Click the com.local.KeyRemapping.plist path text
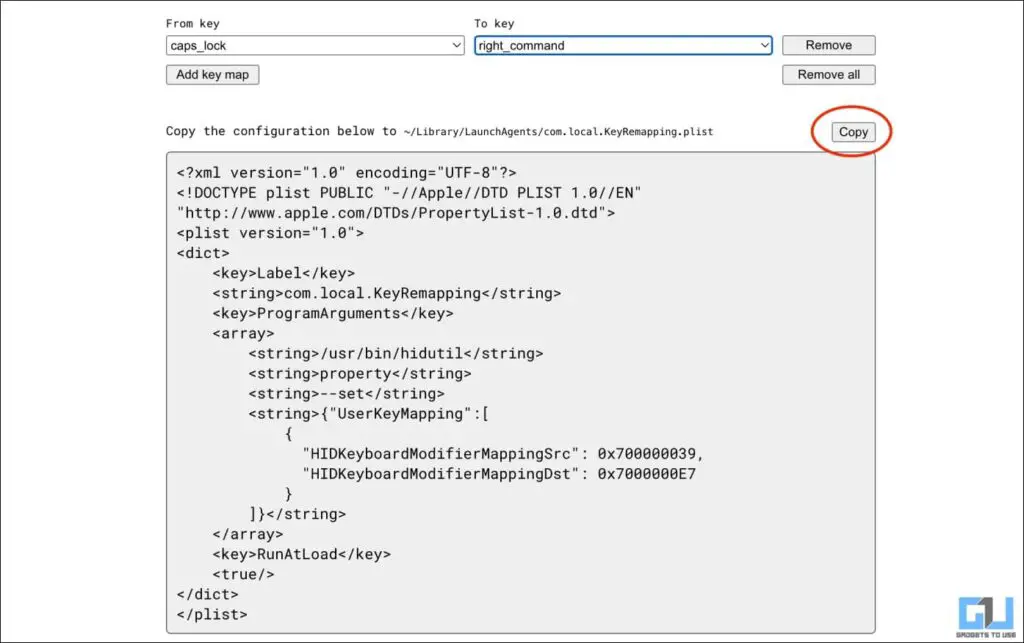This screenshot has height=643, width=1024. [558, 132]
